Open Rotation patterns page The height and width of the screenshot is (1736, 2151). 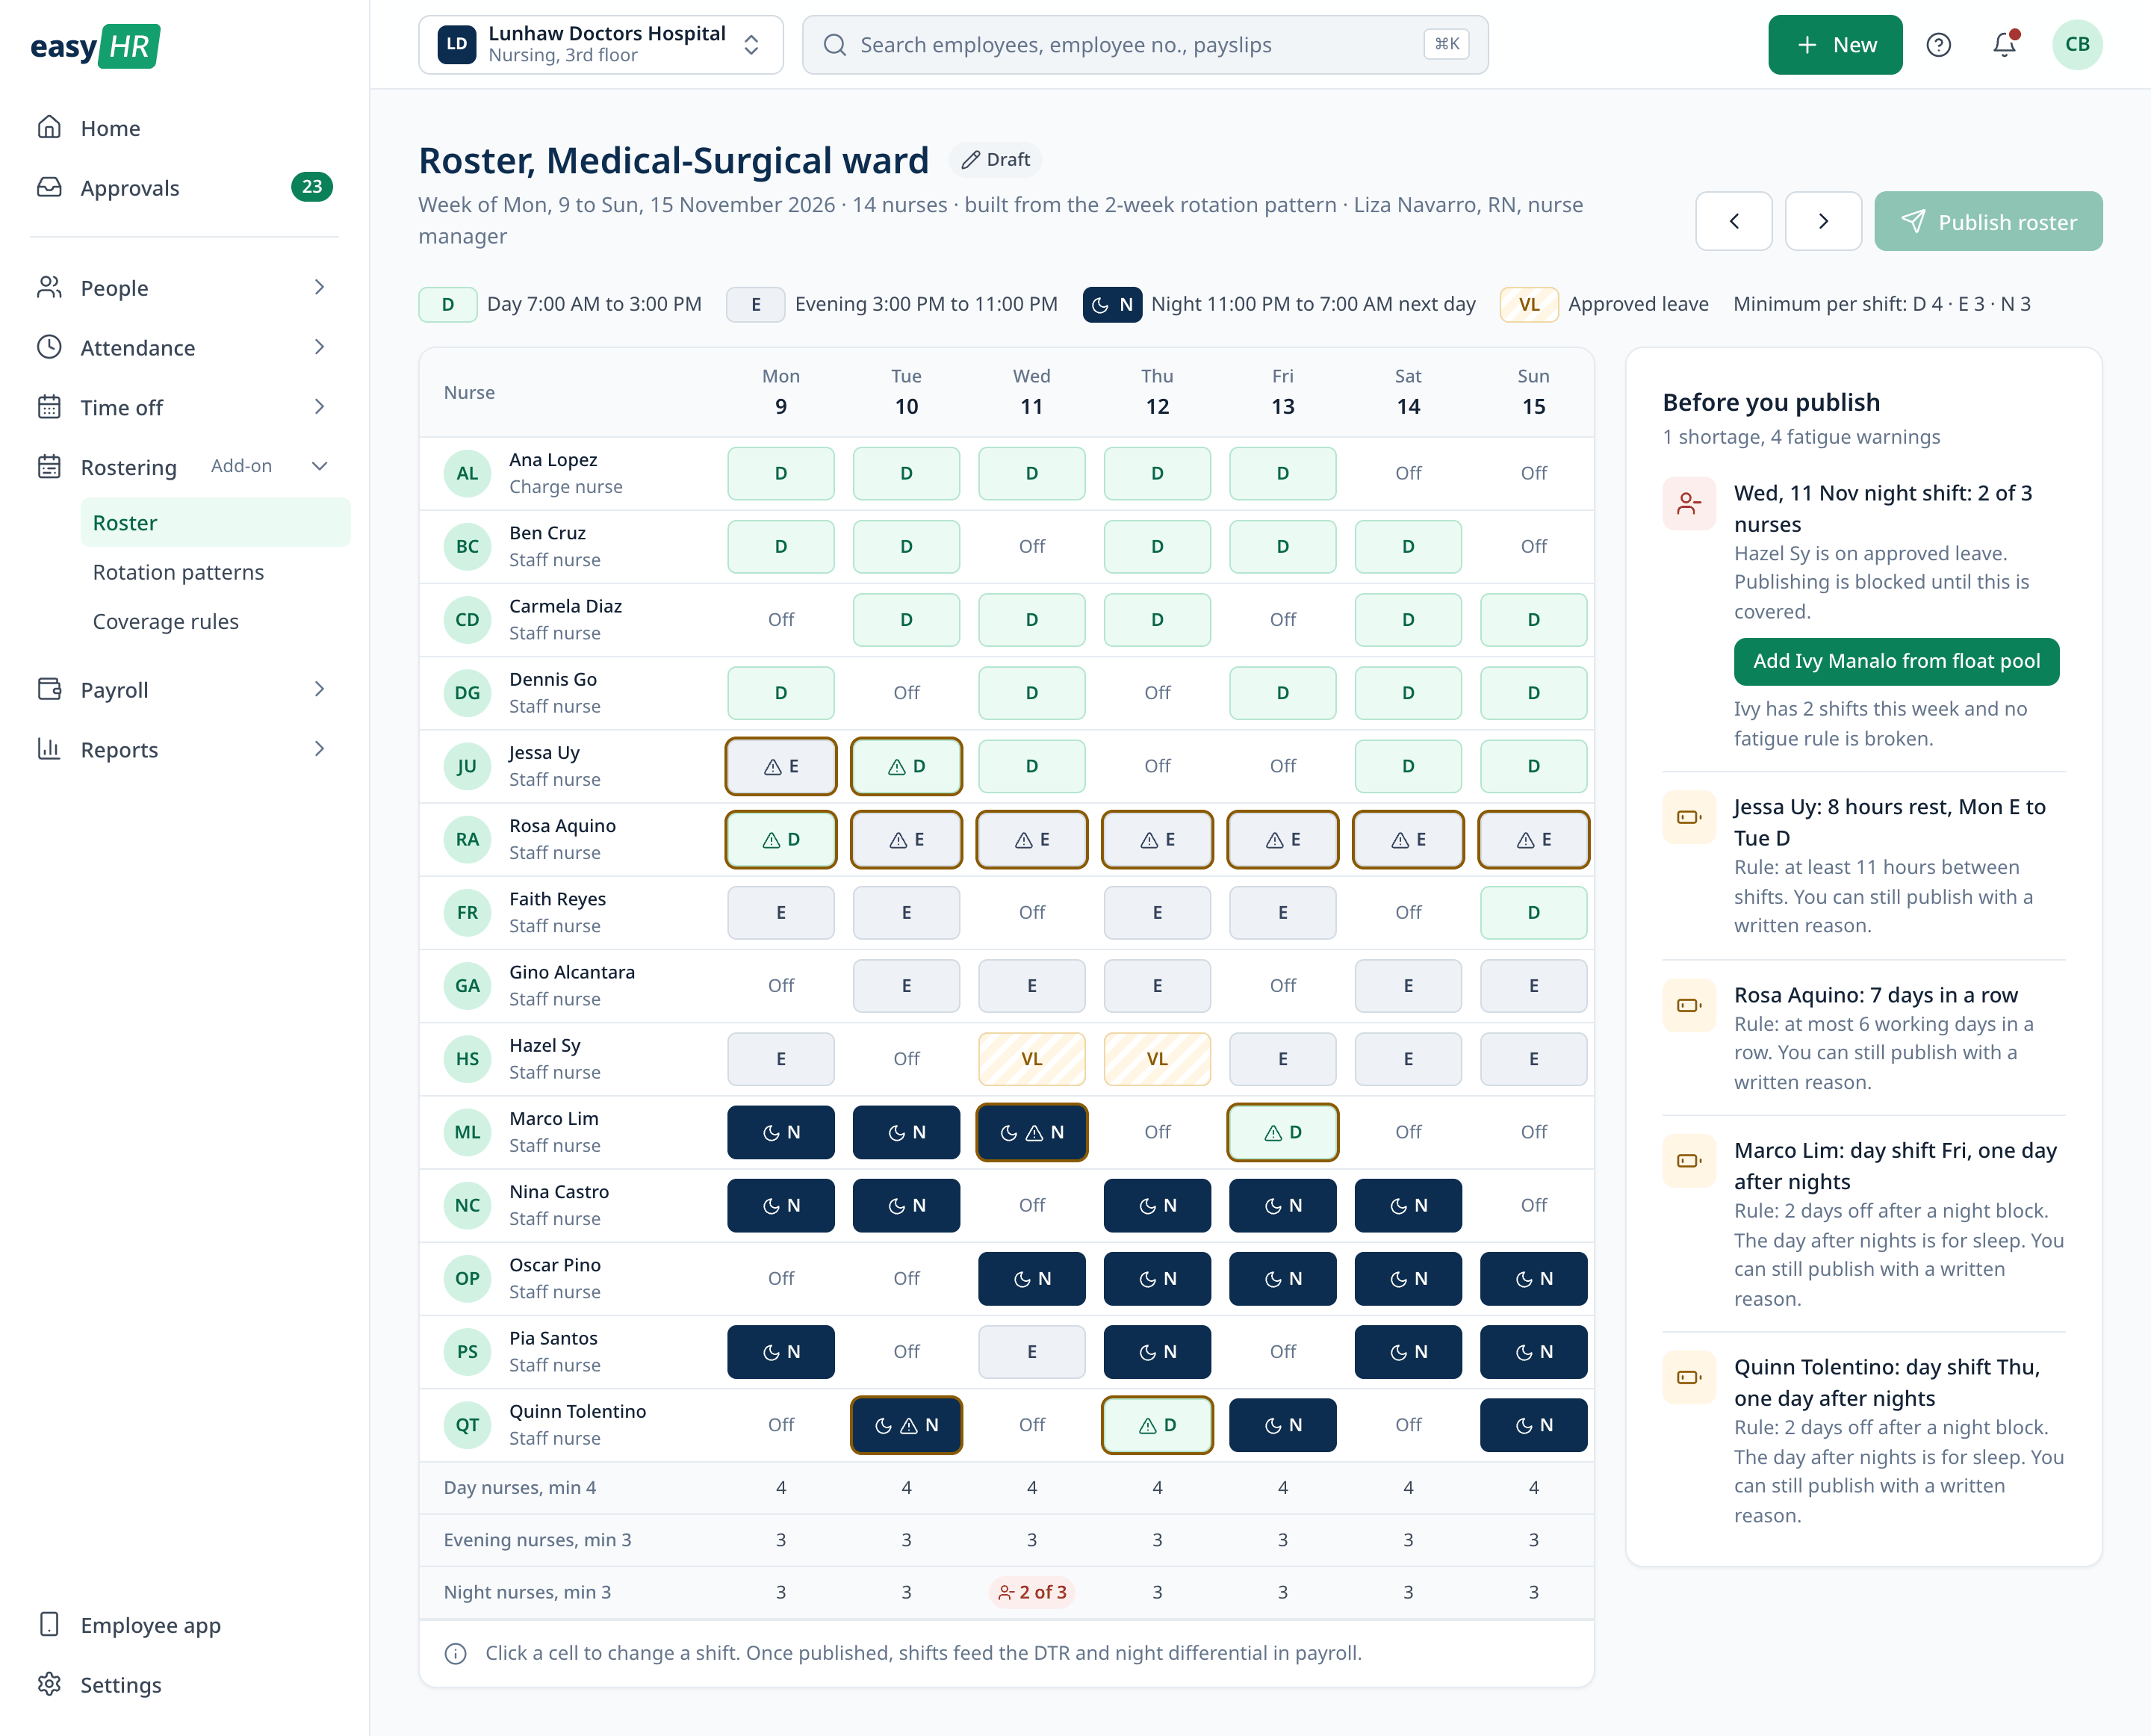point(215,572)
